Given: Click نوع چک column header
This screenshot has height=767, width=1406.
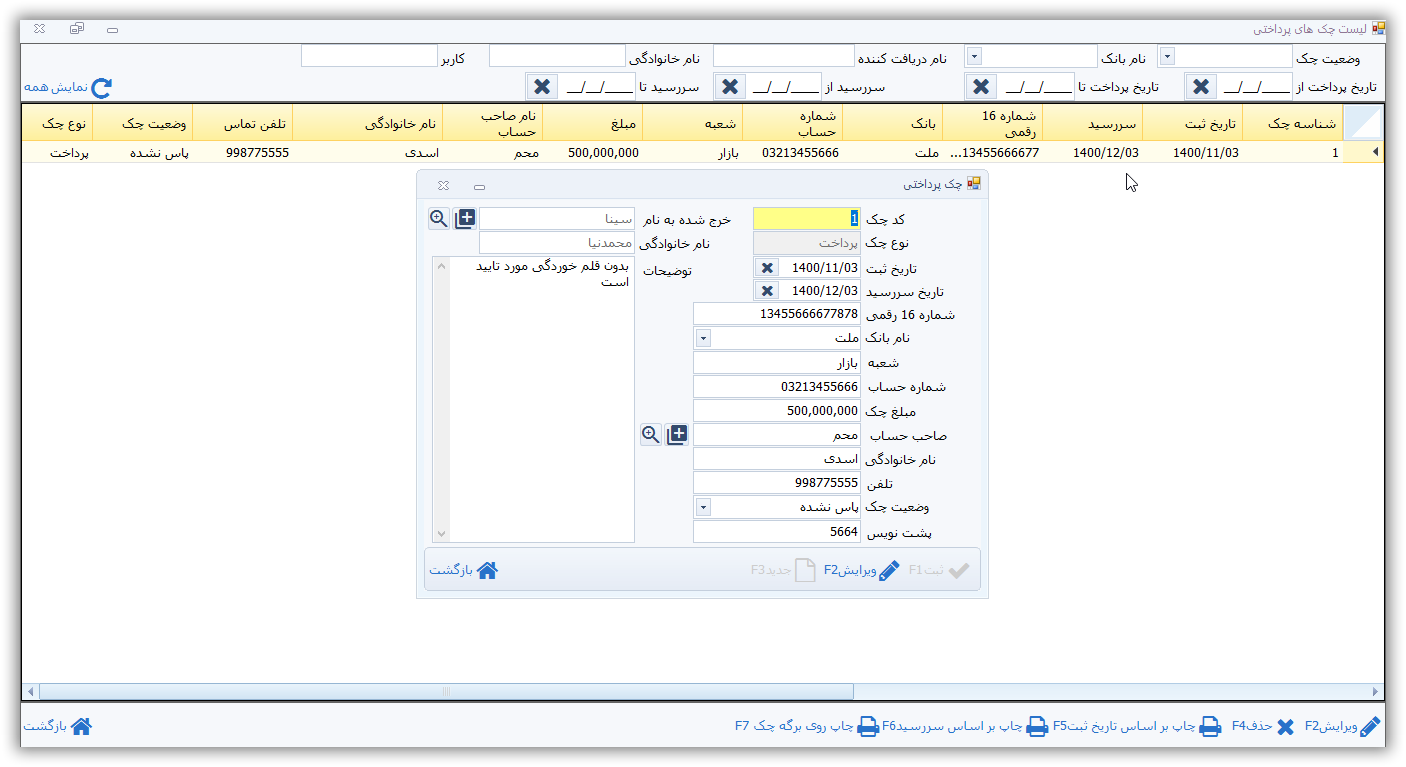Looking at the screenshot, I should pyautogui.click(x=57, y=124).
